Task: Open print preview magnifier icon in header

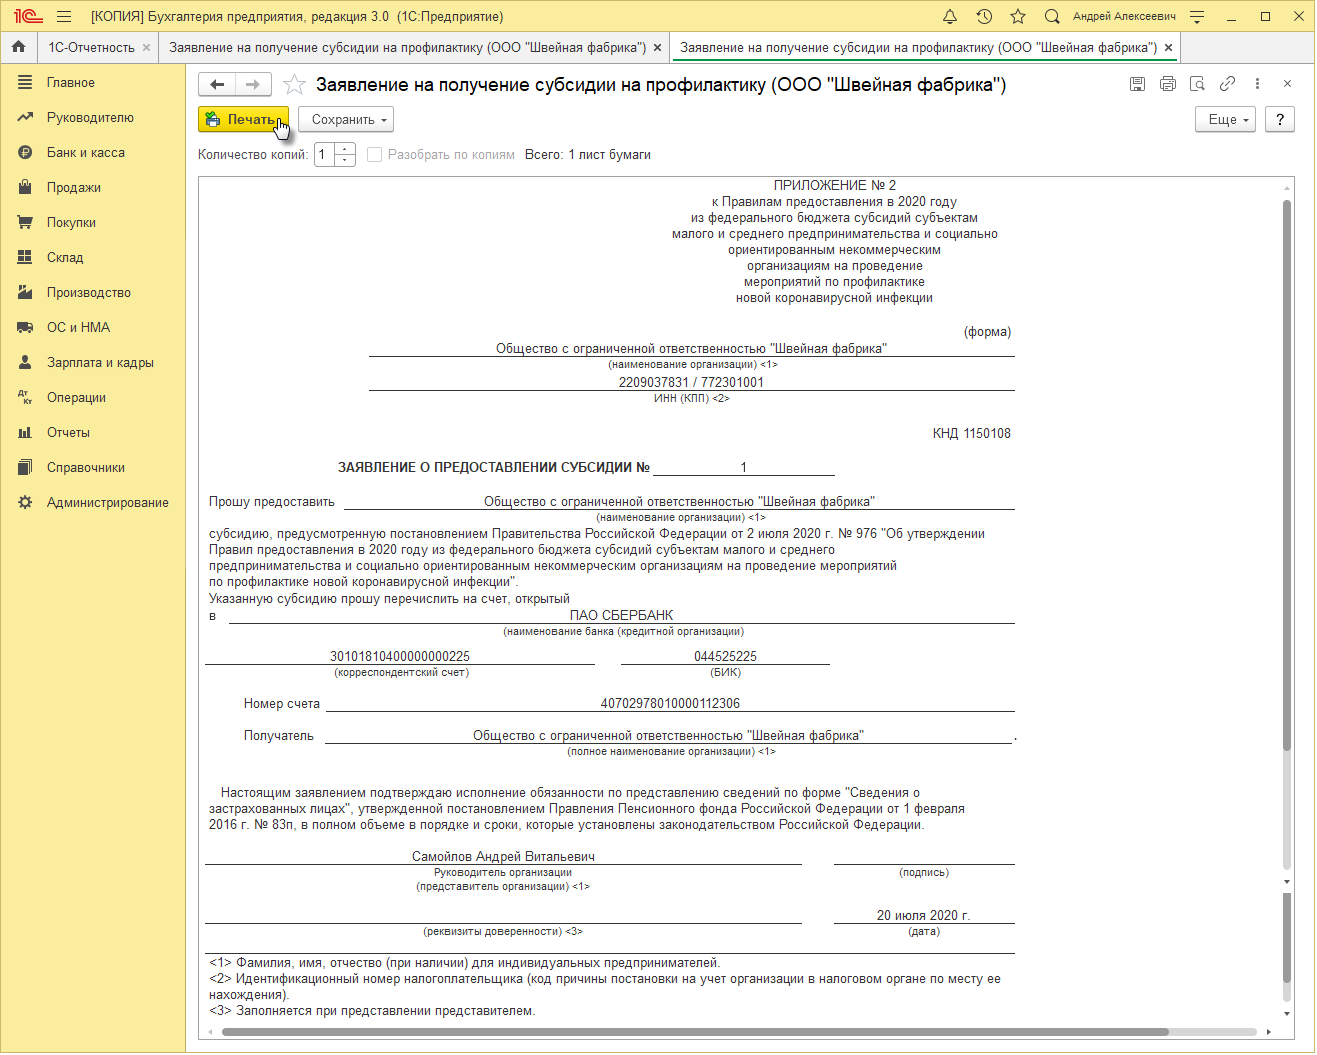Action: [x=1197, y=84]
